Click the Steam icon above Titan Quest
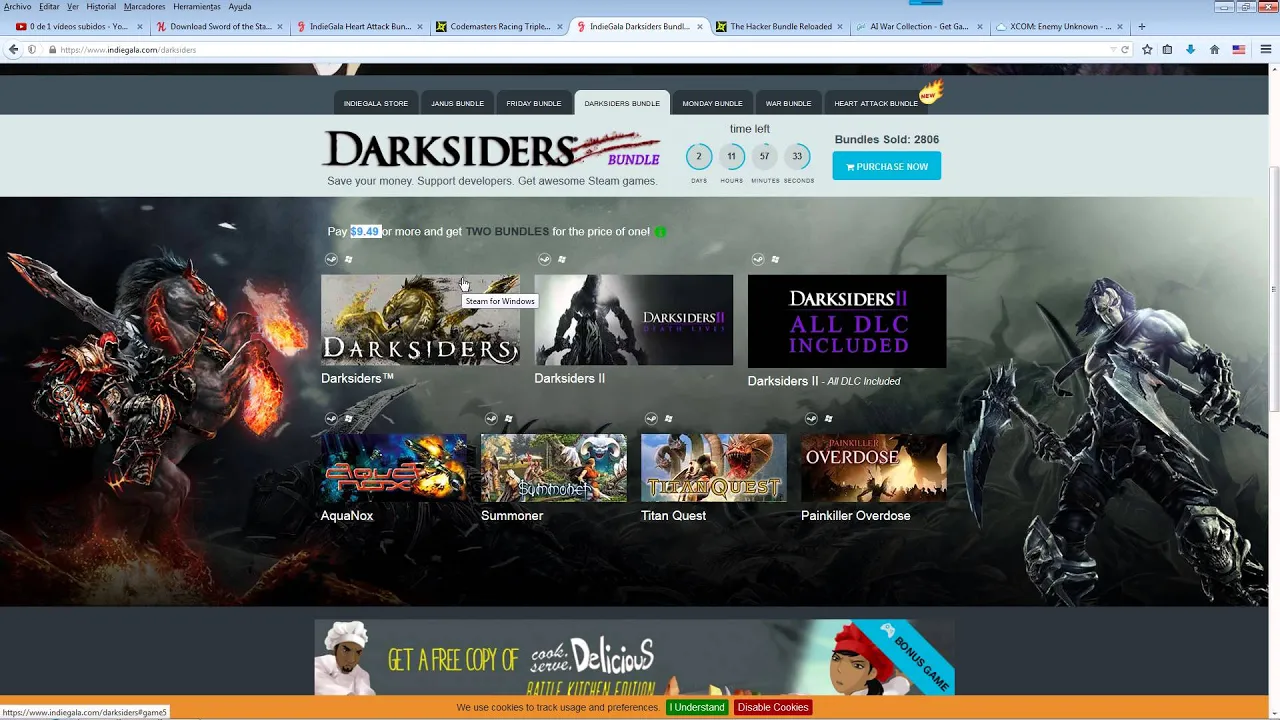 coord(651,418)
